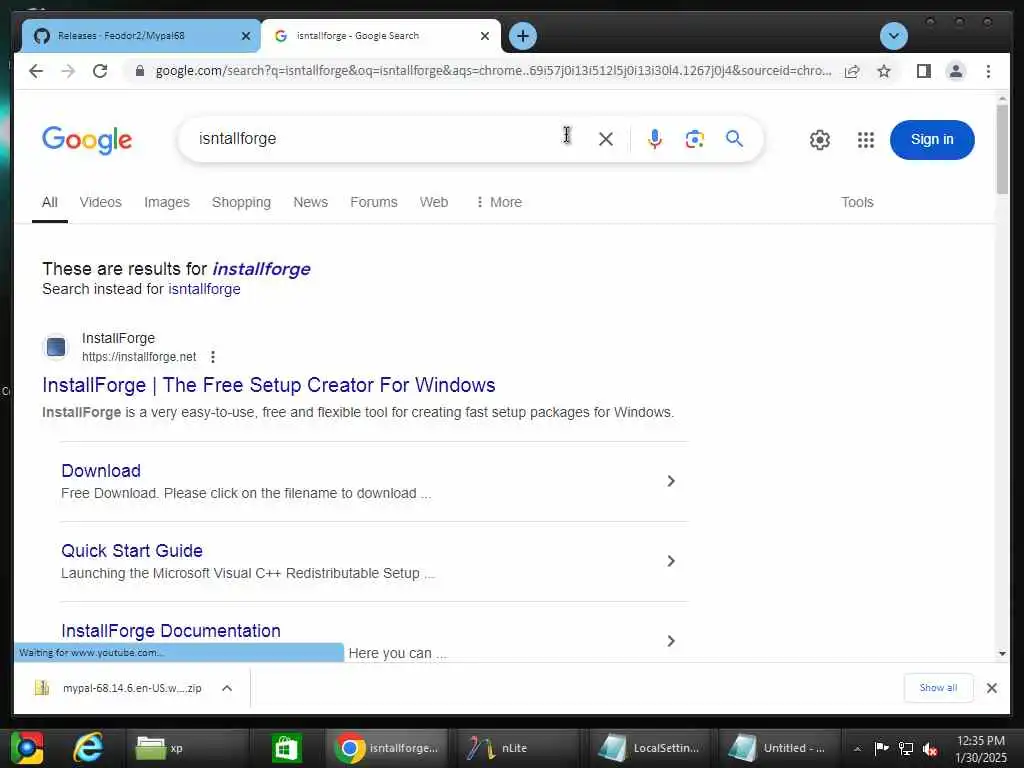Viewport: 1024px width, 768px height.
Task: Share this page from address bar
Action: coord(852,71)
